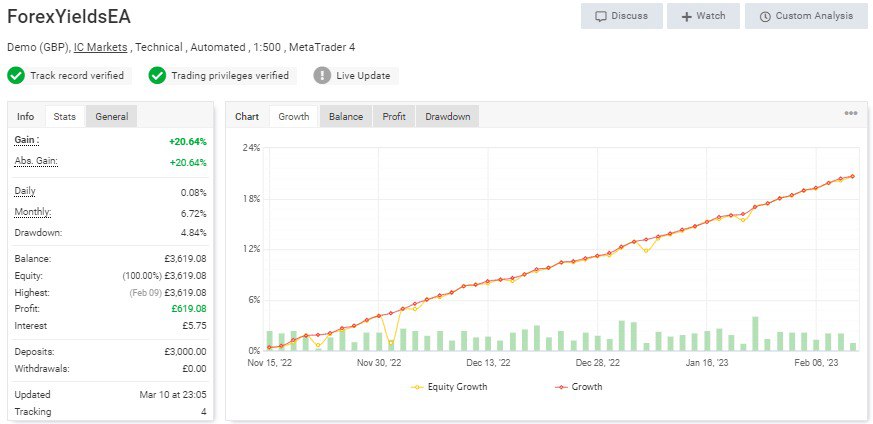Viewport: 873px width, 424px height.
Task: Switch to the Stats tab
Action: 65,117
